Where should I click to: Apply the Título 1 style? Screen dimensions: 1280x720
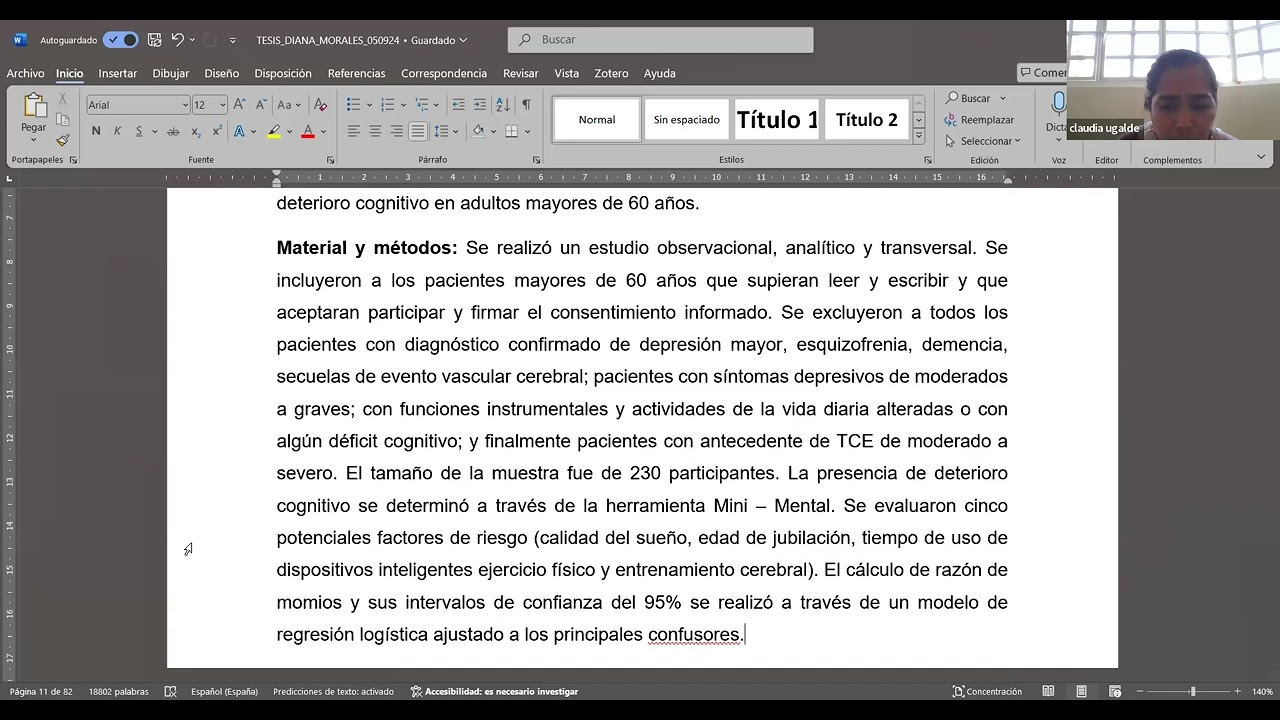tap(777, 120)
